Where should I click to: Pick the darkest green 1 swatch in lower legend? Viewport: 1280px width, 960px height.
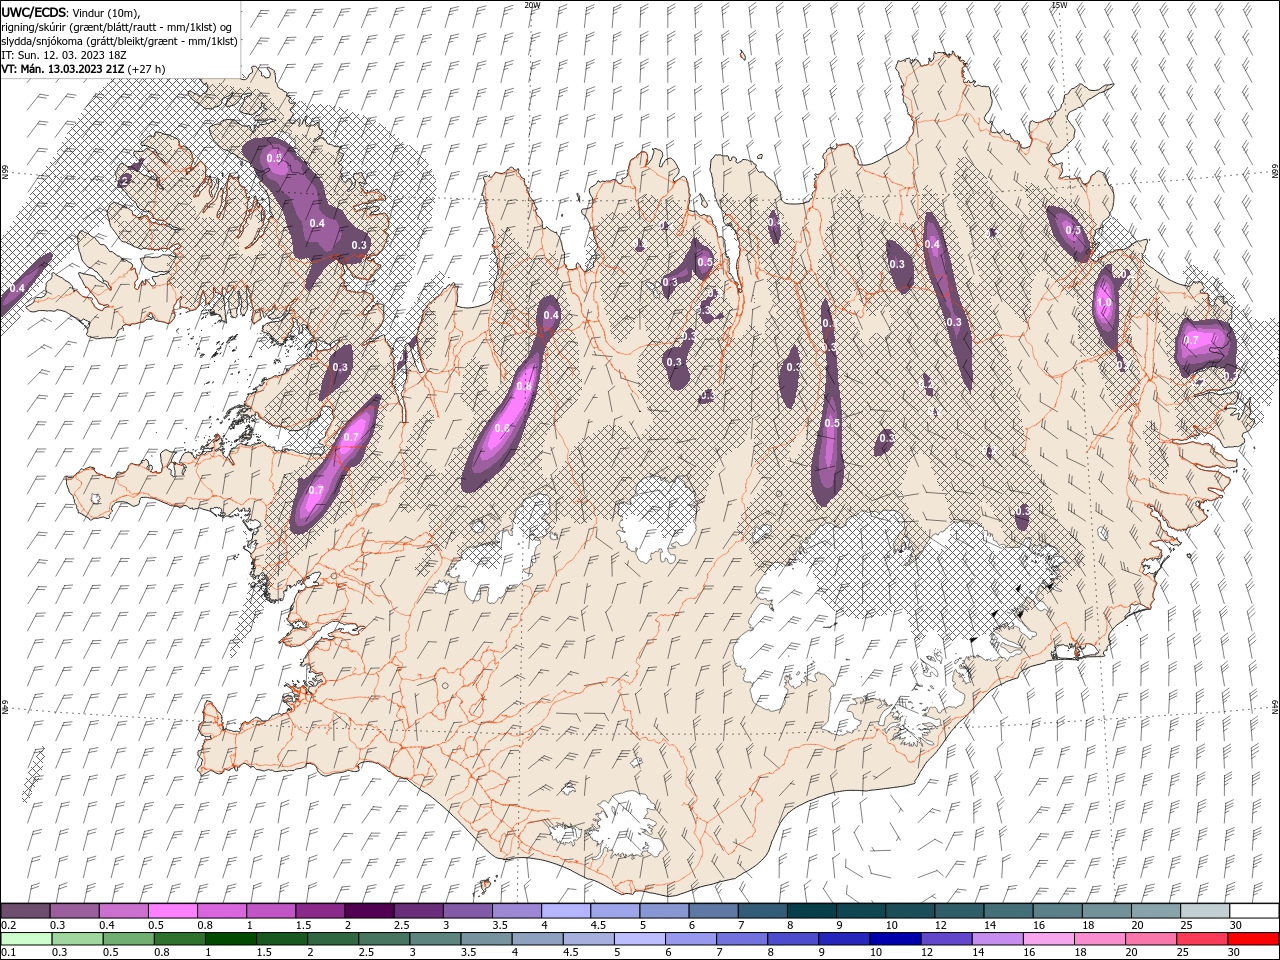point(229,939)
